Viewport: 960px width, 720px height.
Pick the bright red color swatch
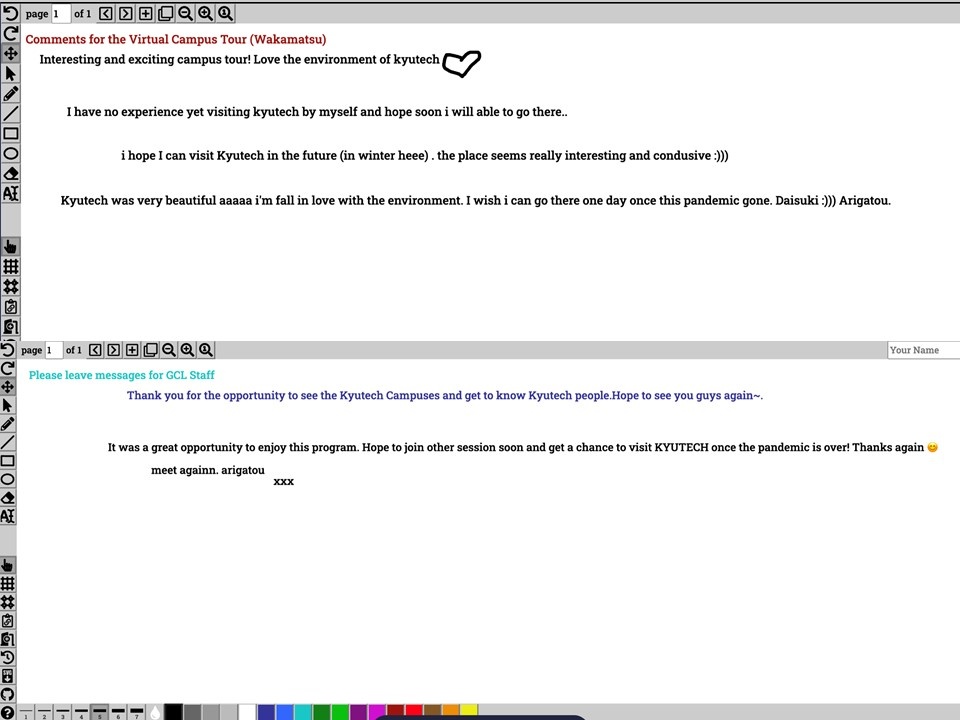pos(414,711)
